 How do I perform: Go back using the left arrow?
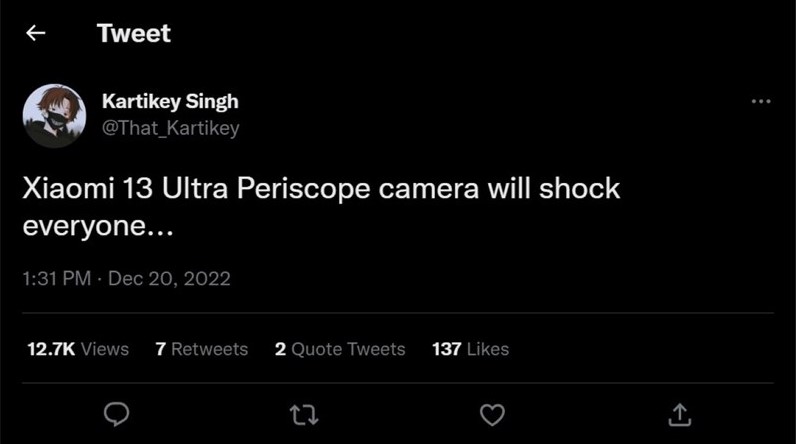36,33
